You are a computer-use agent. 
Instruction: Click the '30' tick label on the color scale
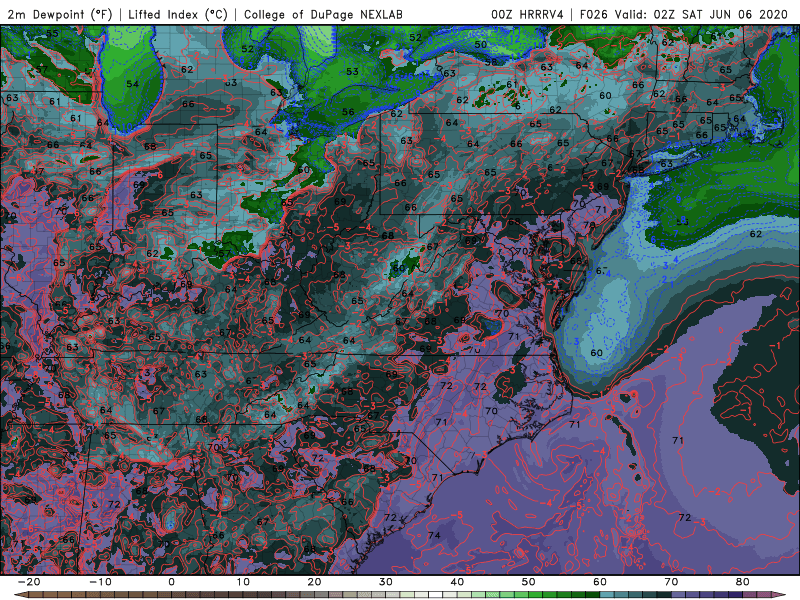[x=386, y=582]
